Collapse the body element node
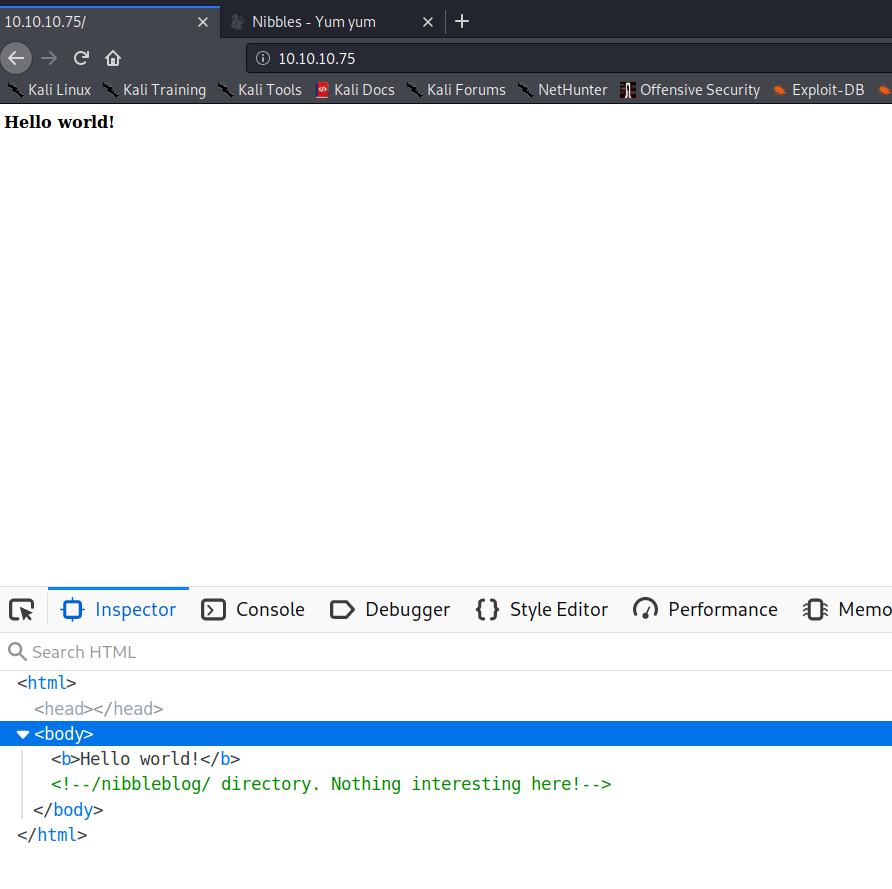This screenshot has width=892, height=889. pos(23,734)
